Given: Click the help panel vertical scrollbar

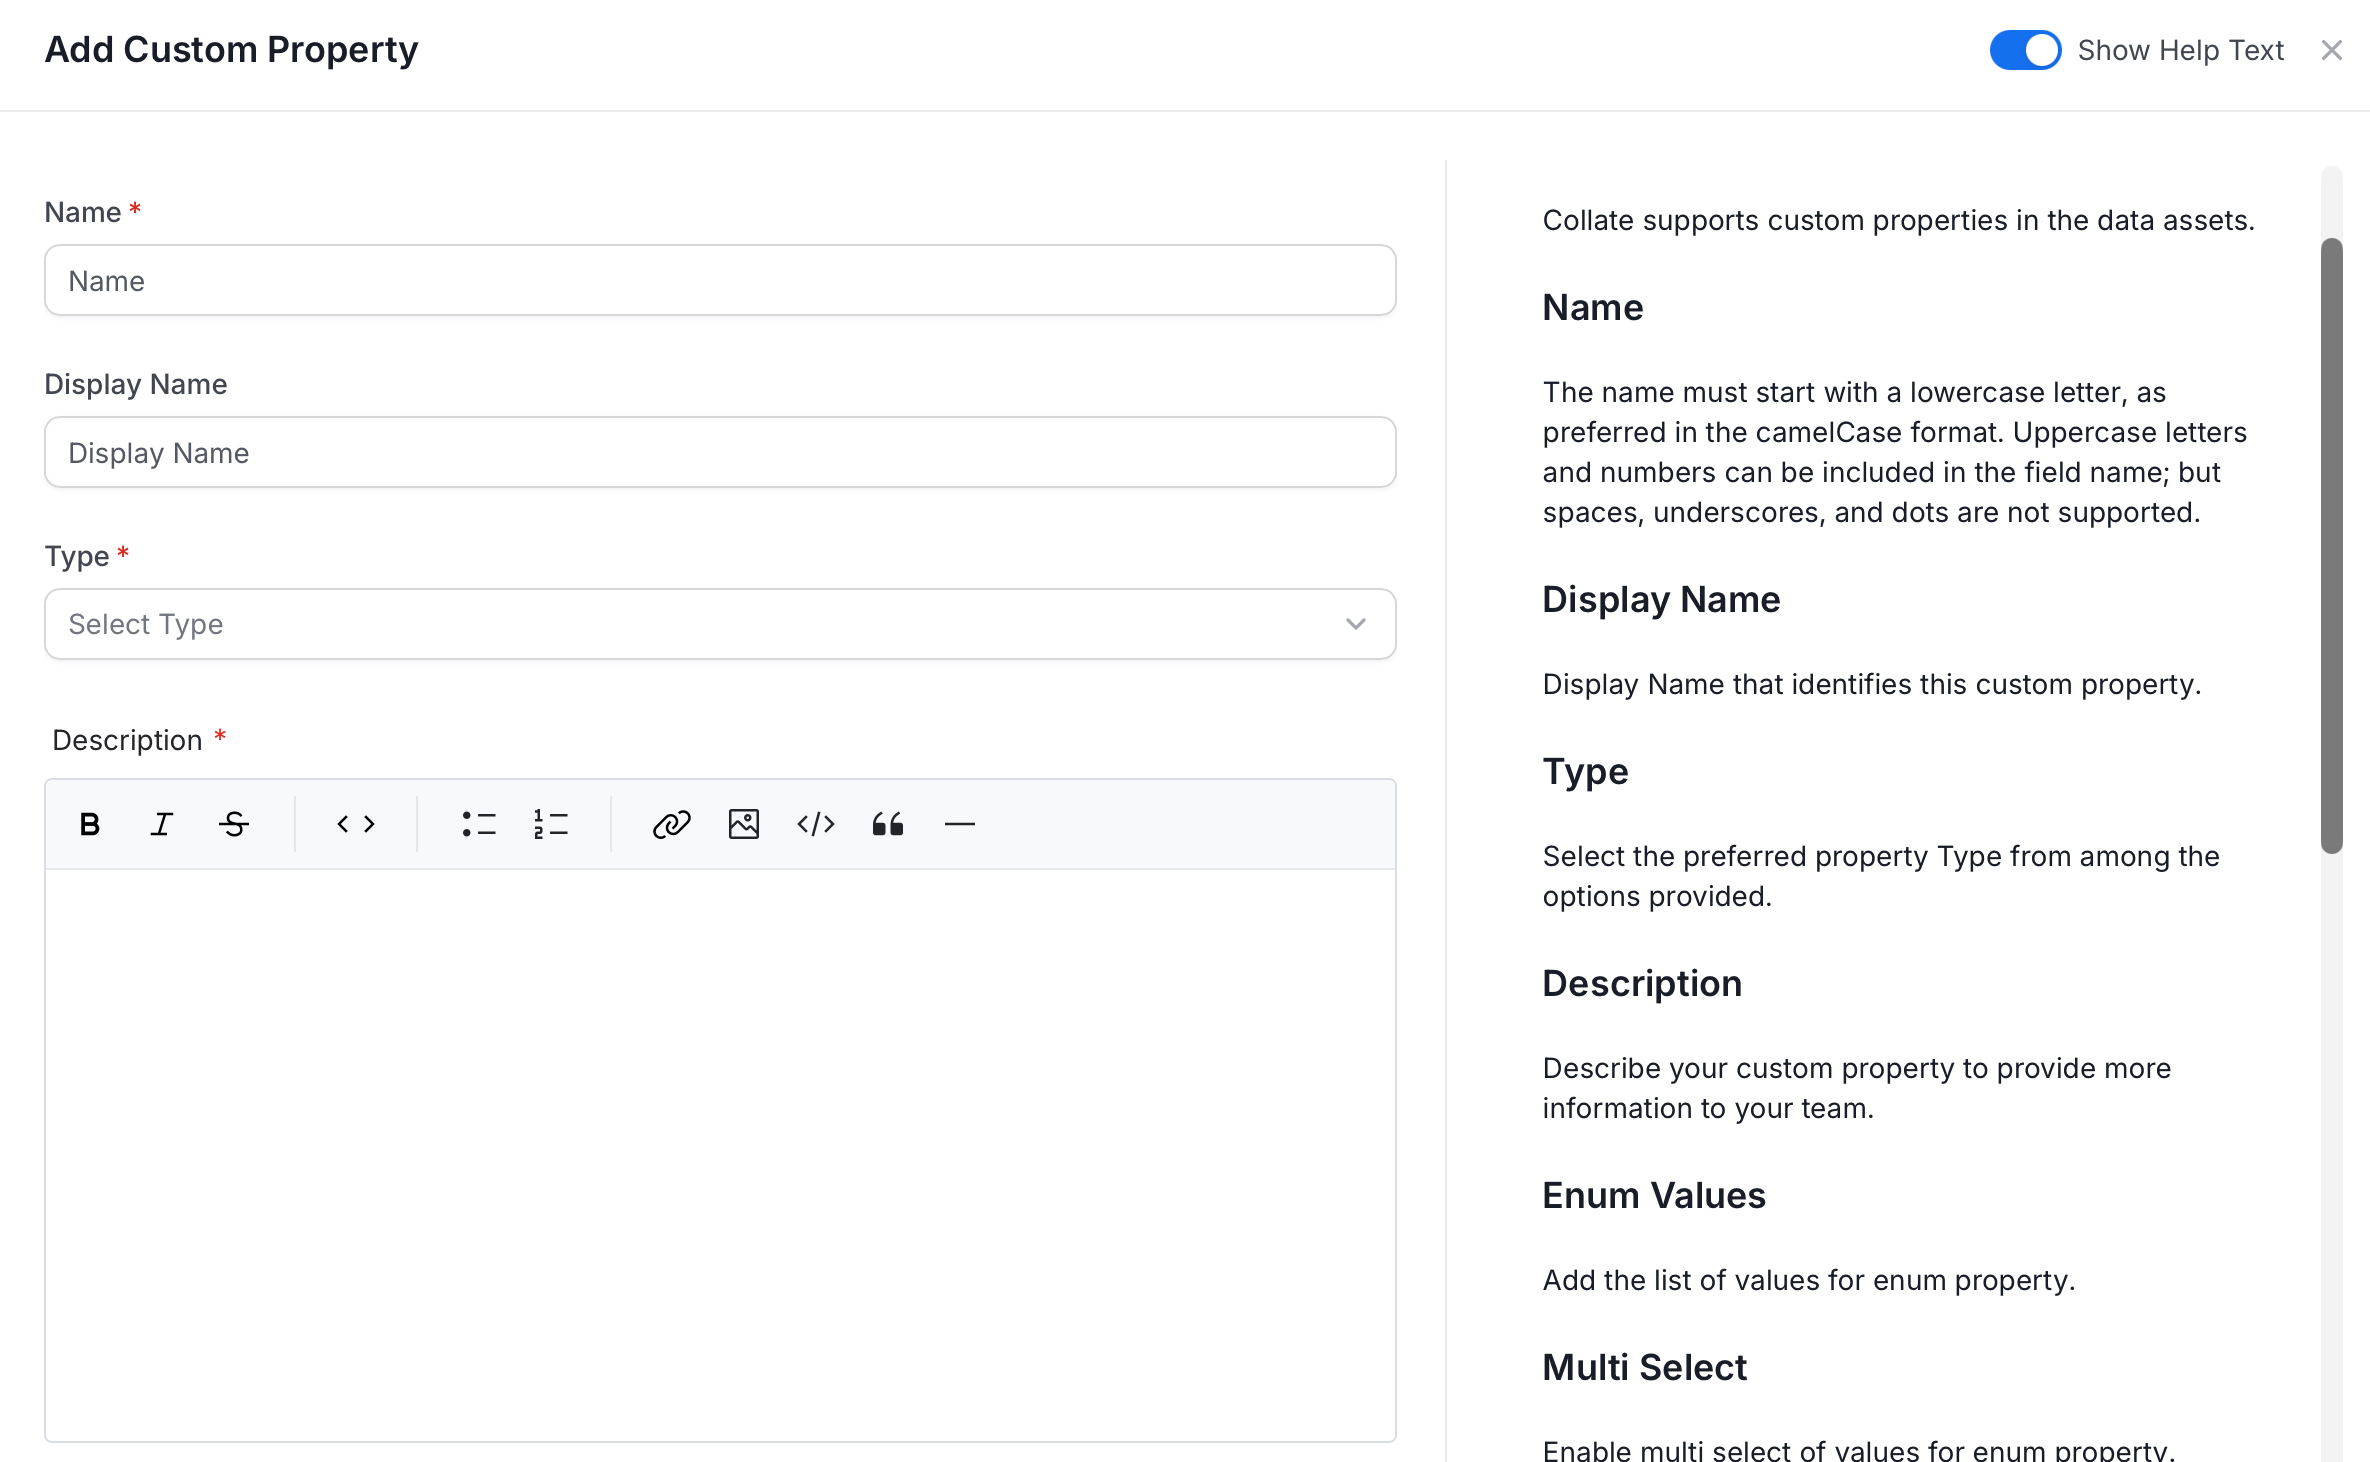Looking at the screenshot, I should (2332, 546).
